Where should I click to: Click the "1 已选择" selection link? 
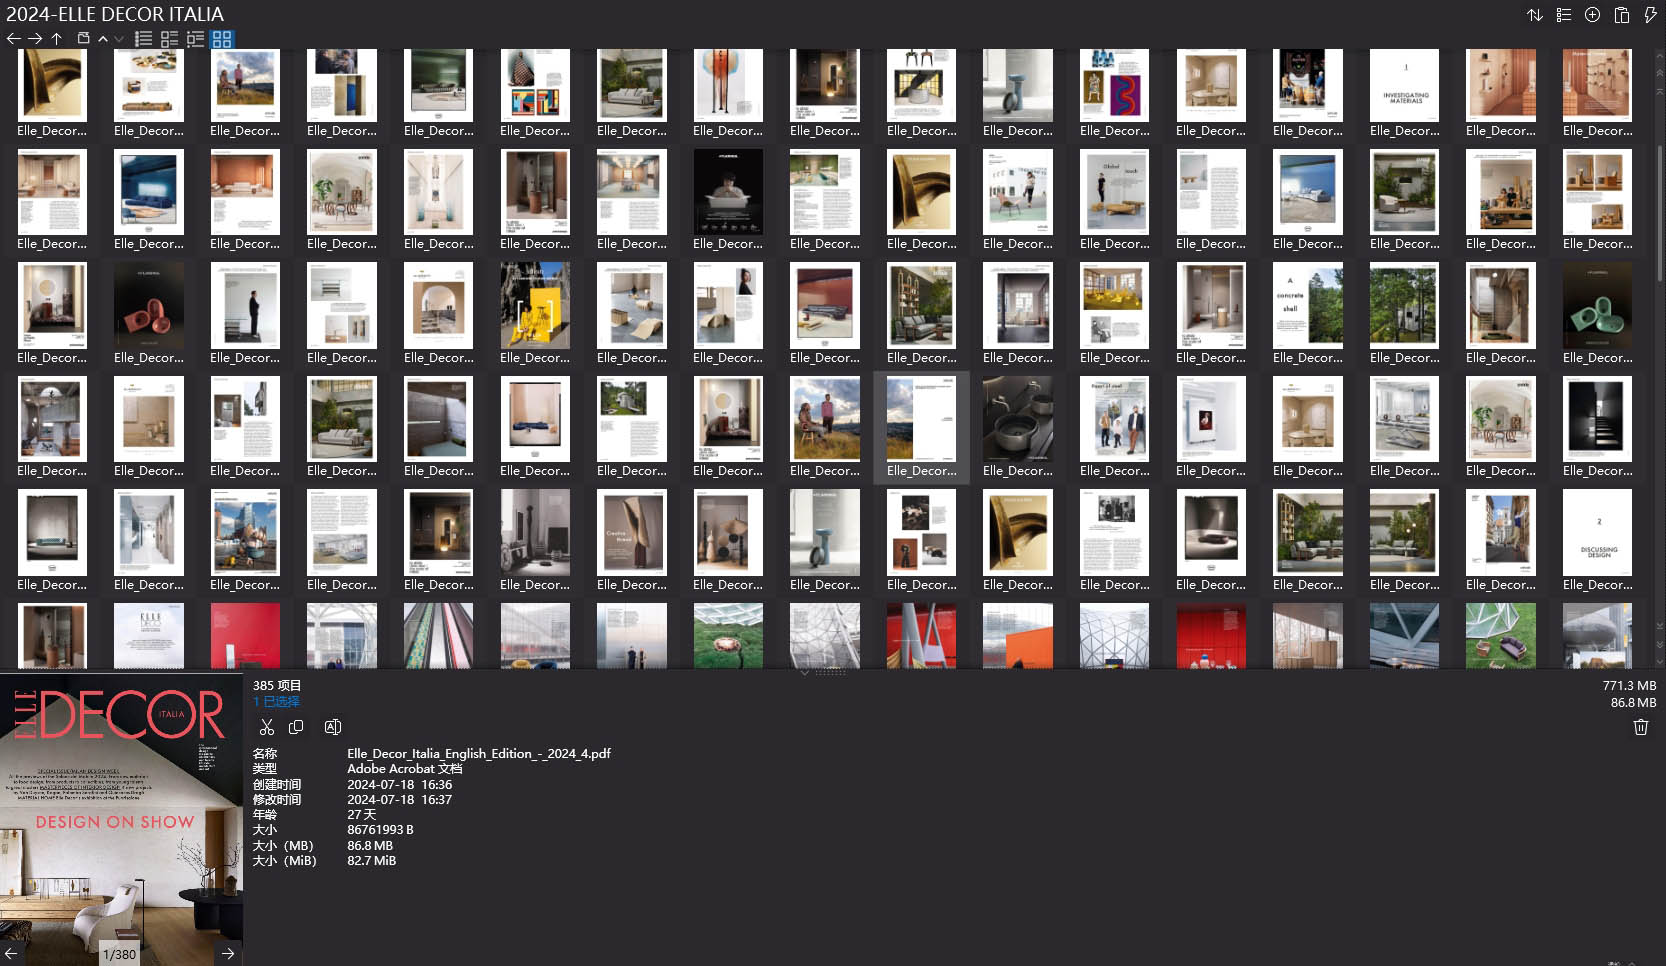[276, 702]
